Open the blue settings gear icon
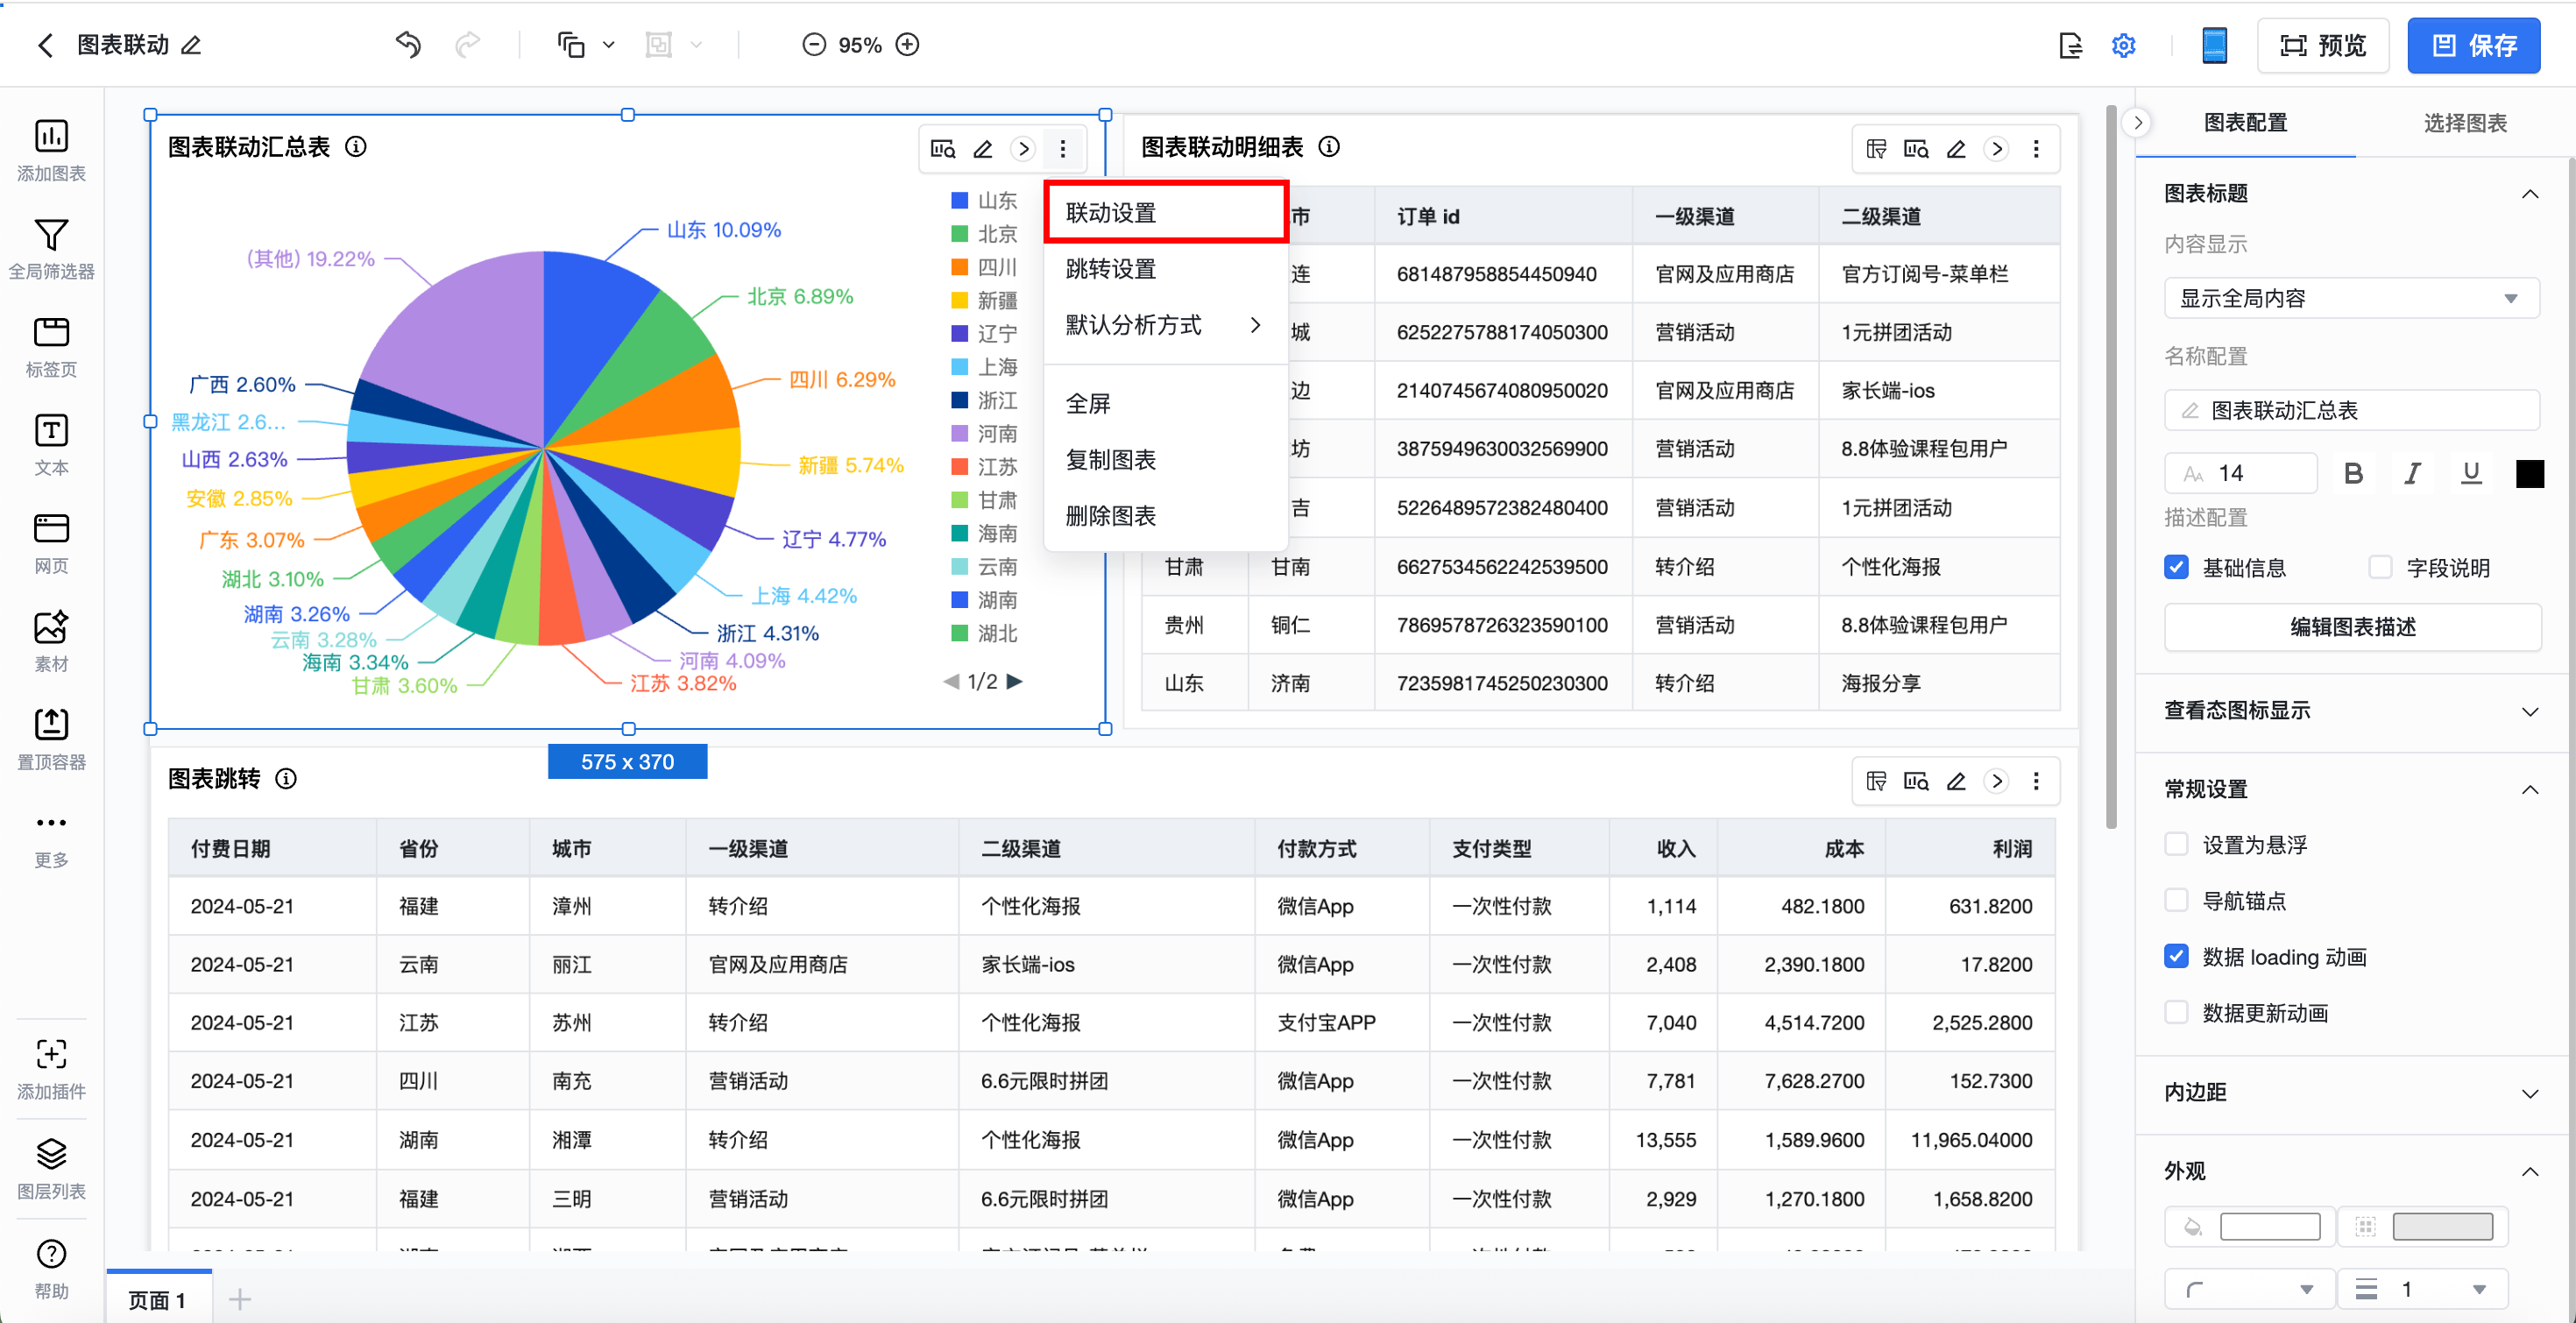Image resolution: width=2576 pixels, height=1323 pixels. click(2123, 45)
